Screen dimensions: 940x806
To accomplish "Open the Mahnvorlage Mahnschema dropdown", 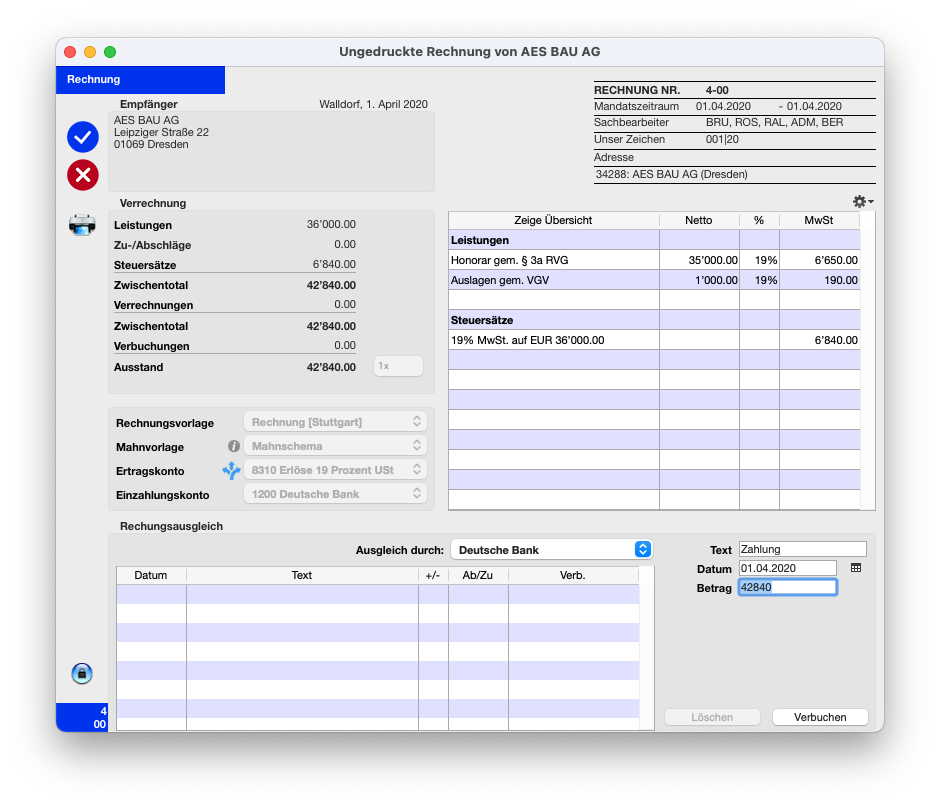I will pyautogui.click(x=335, y=446).
